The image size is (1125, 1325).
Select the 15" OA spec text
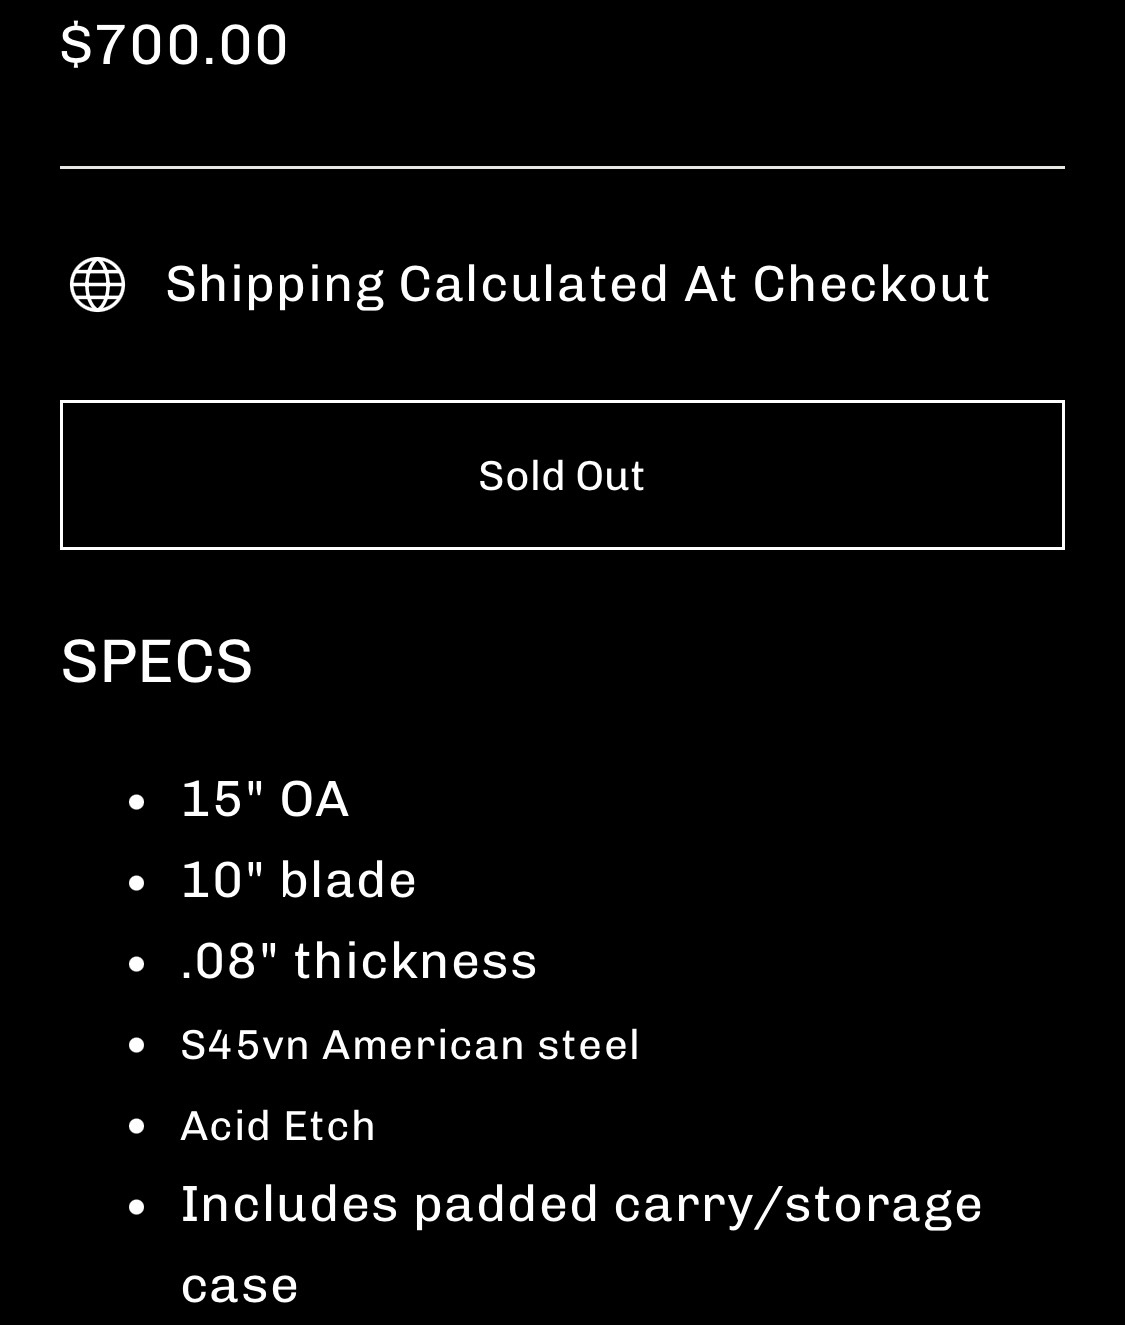[x=264, y=799]
